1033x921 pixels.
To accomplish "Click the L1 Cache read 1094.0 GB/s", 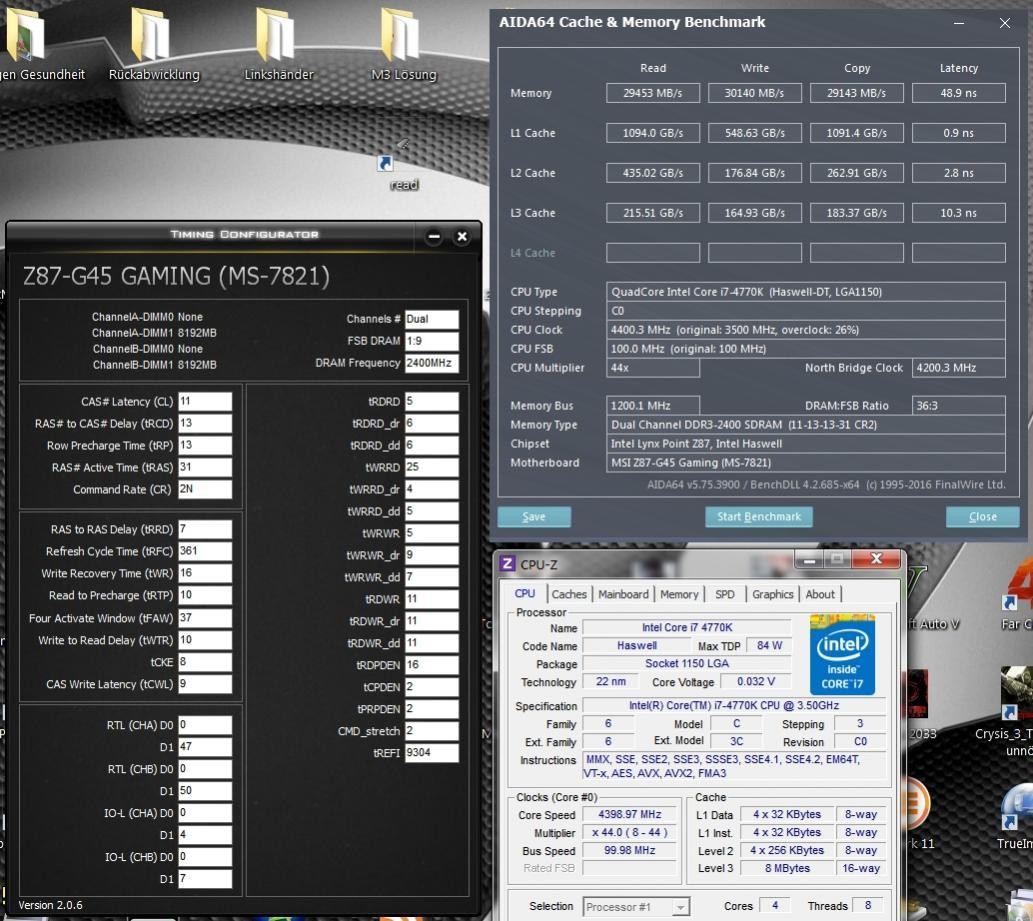I will click(x=653, y=133).
